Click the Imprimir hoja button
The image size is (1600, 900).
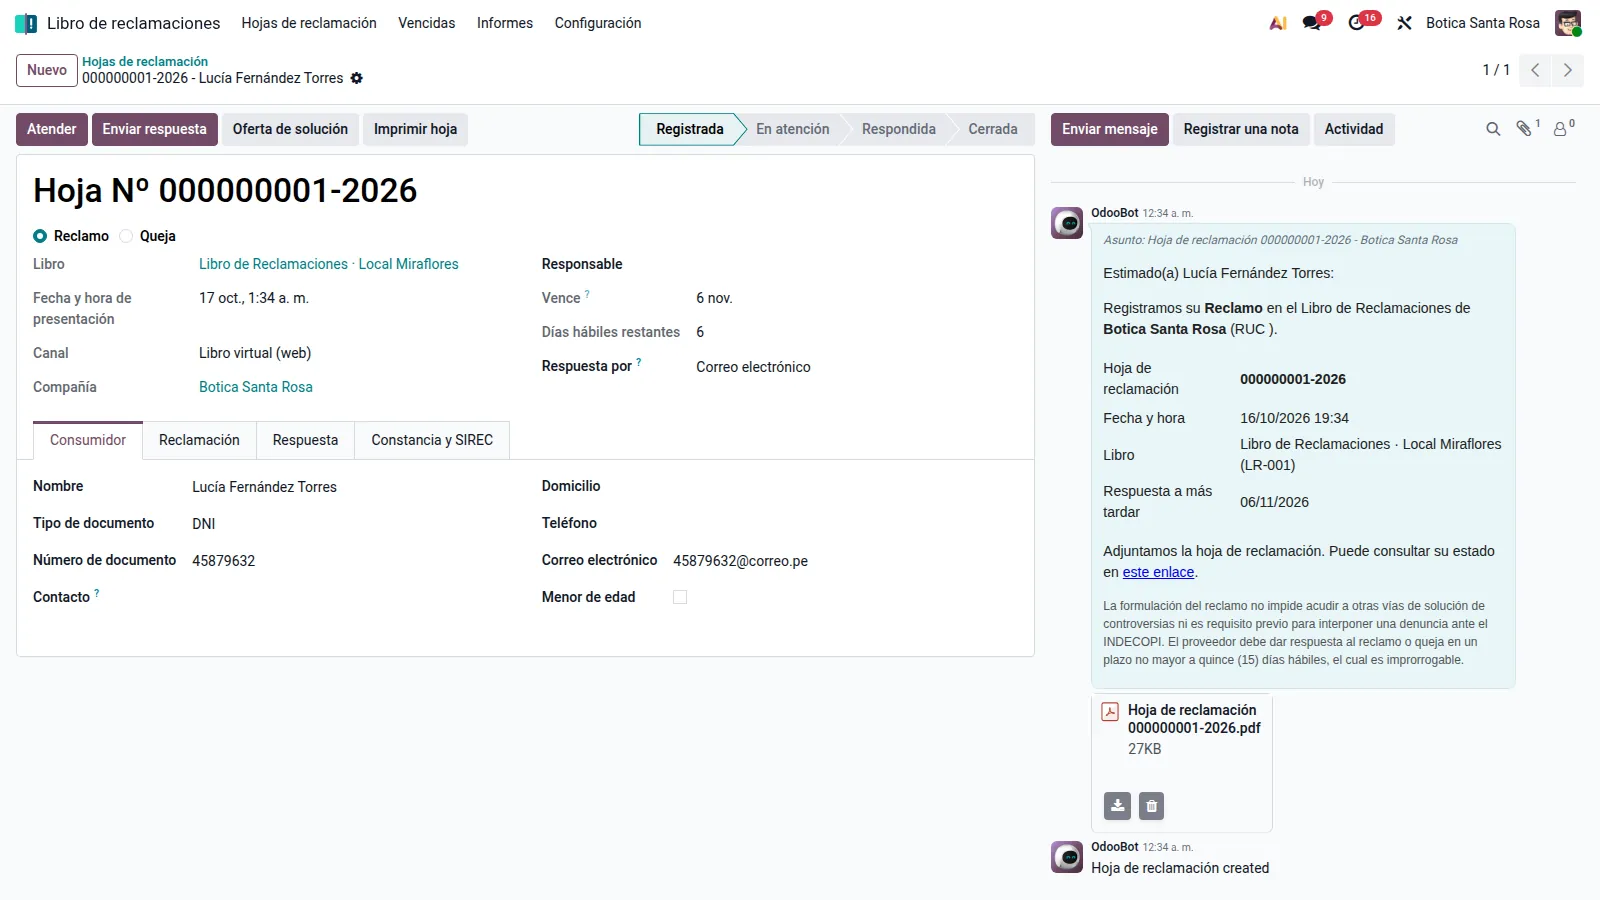[415, 129]
